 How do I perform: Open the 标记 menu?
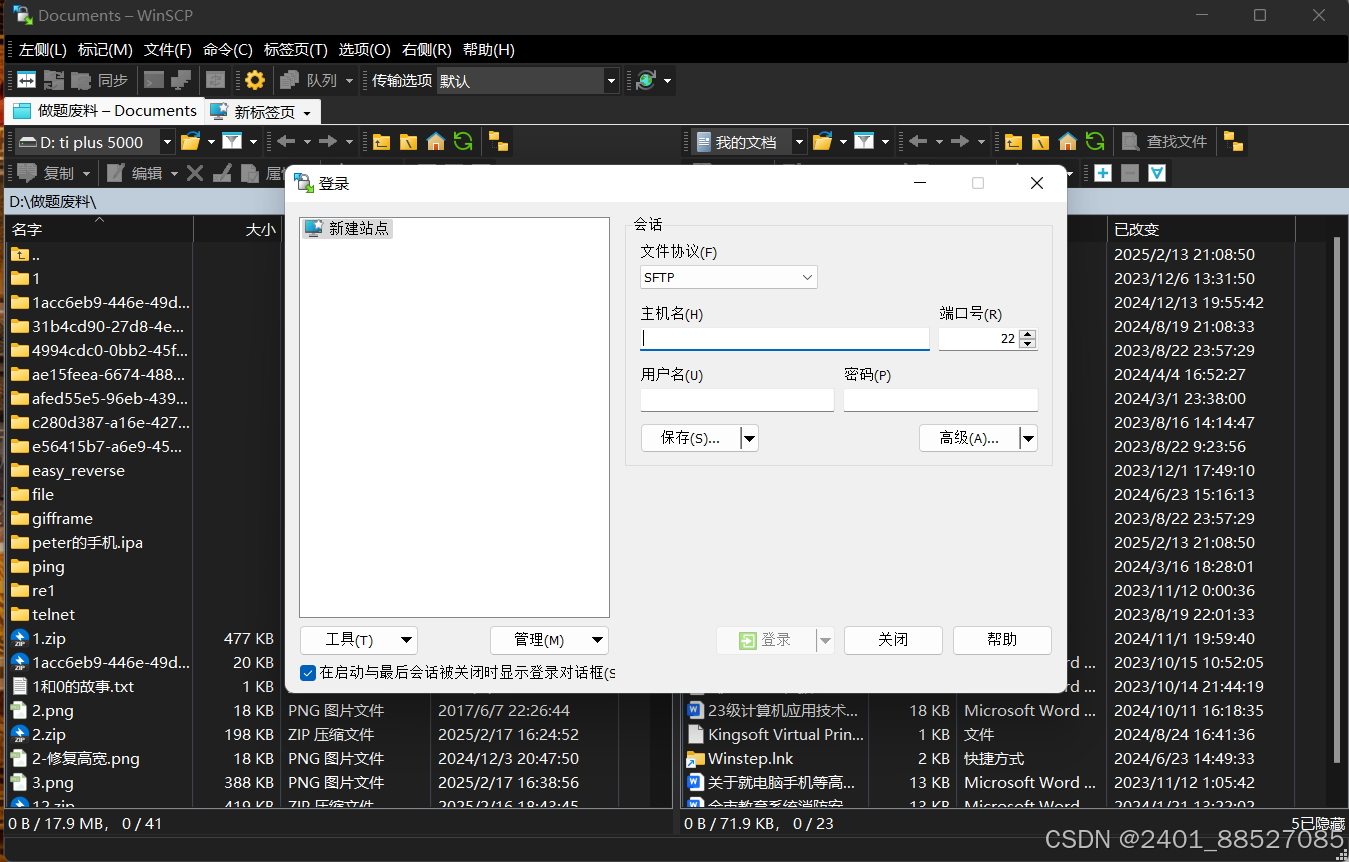point(105,50)
